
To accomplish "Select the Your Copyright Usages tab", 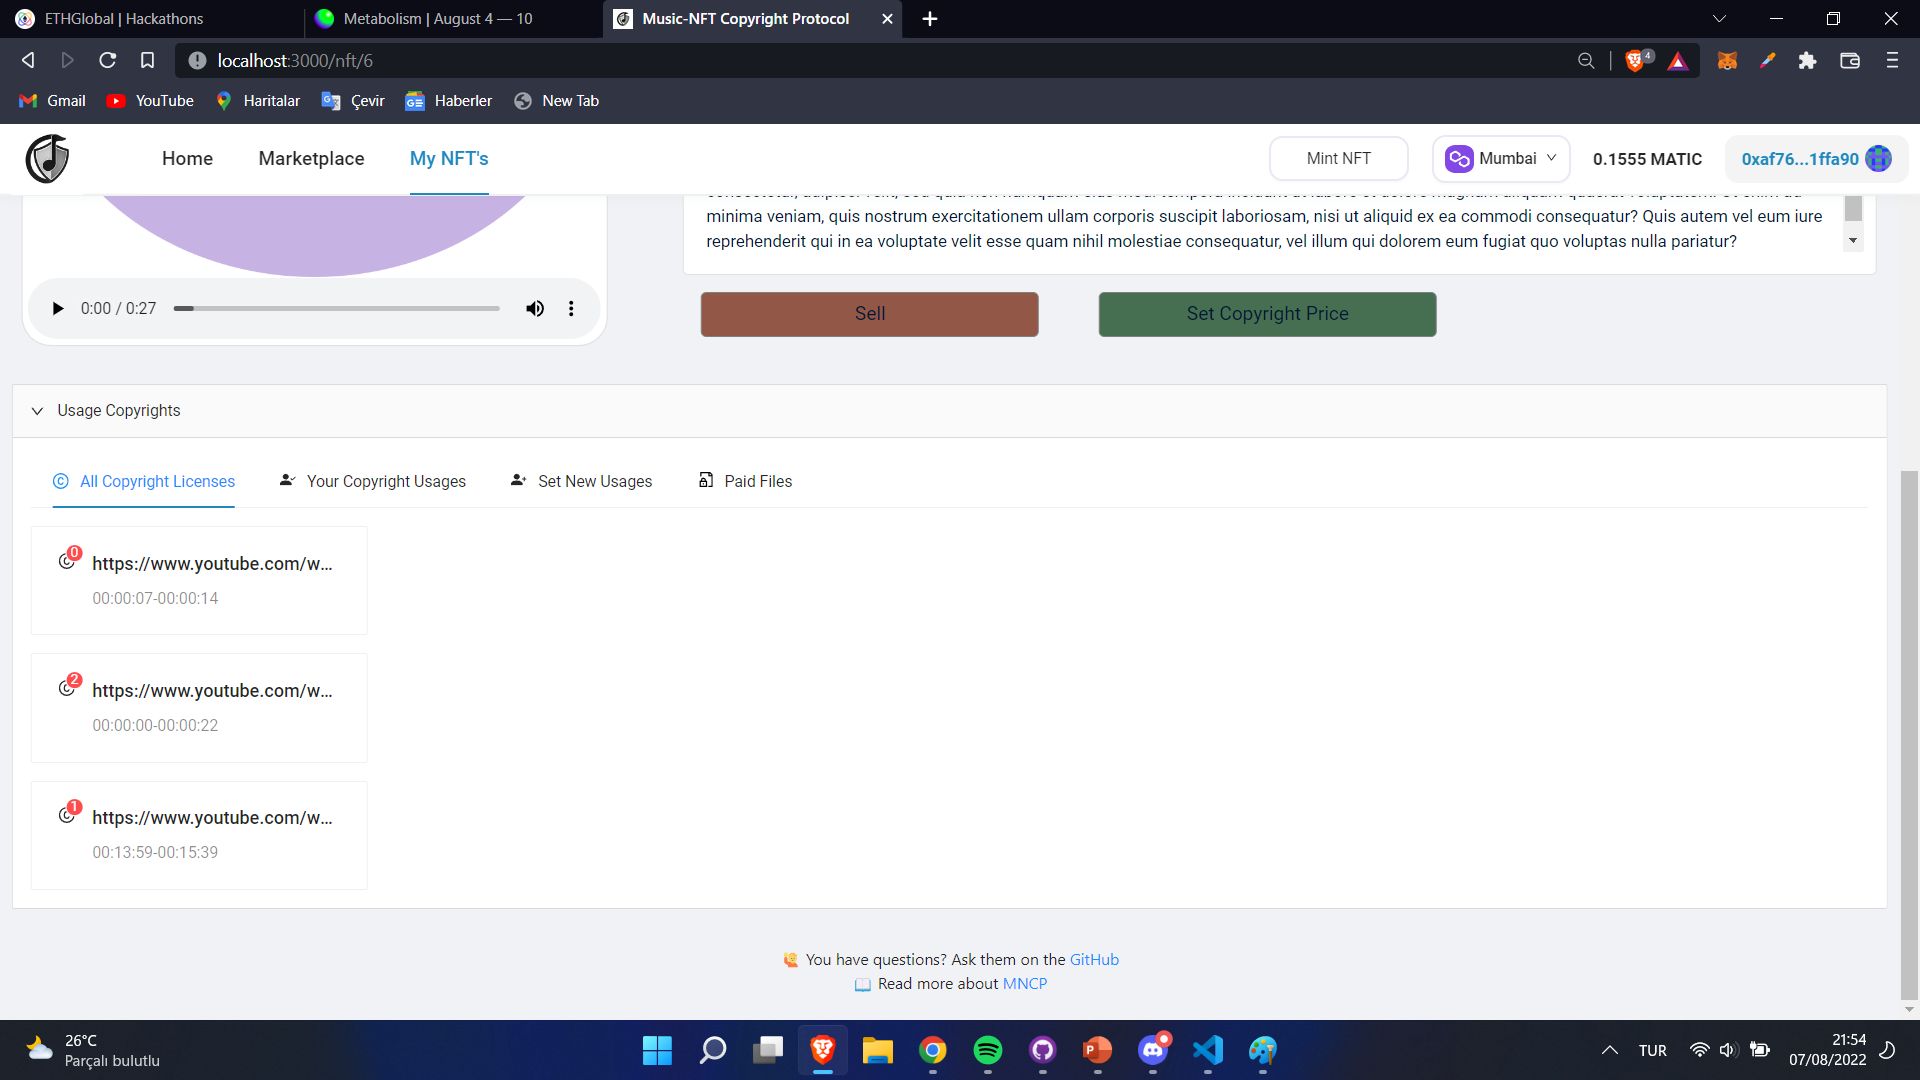I will pos(373,480).
